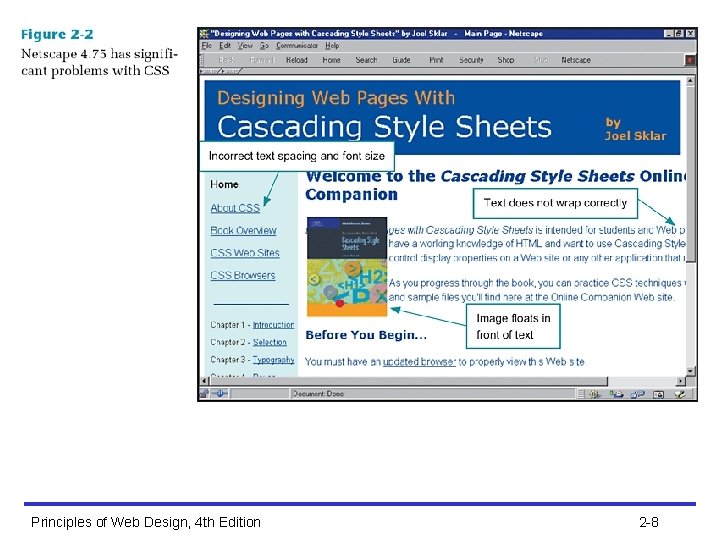Click the Newsgroups icon in status bar

637,394
